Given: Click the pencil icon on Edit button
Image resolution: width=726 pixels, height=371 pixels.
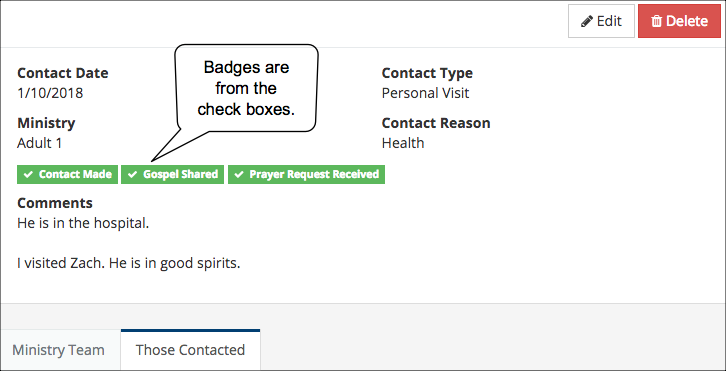Looking at the screenshot, I should point(587,21).
